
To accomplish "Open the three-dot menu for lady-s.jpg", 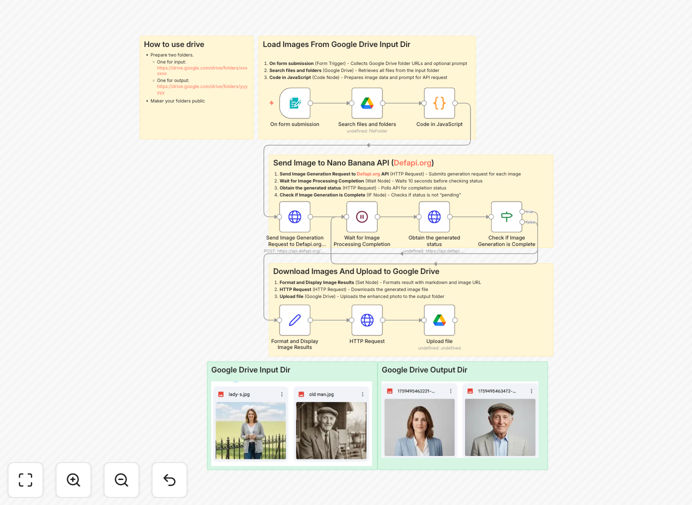I will [282, 394].
